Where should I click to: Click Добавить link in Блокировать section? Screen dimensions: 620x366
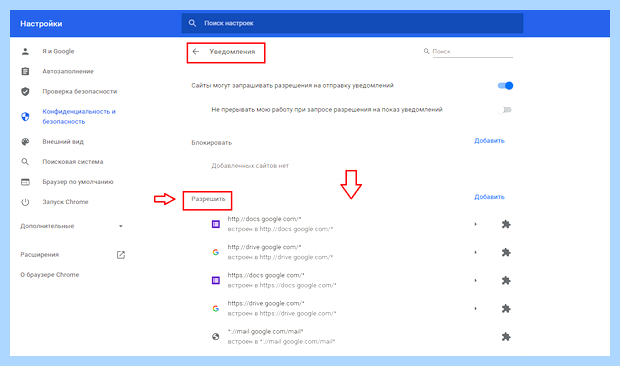(489, 141)
